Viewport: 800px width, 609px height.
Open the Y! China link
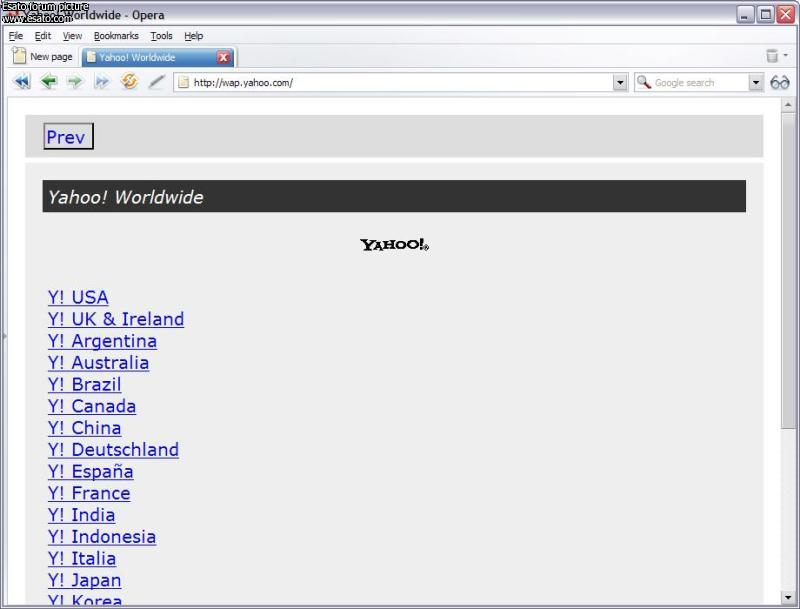click(x=85, y=428)
